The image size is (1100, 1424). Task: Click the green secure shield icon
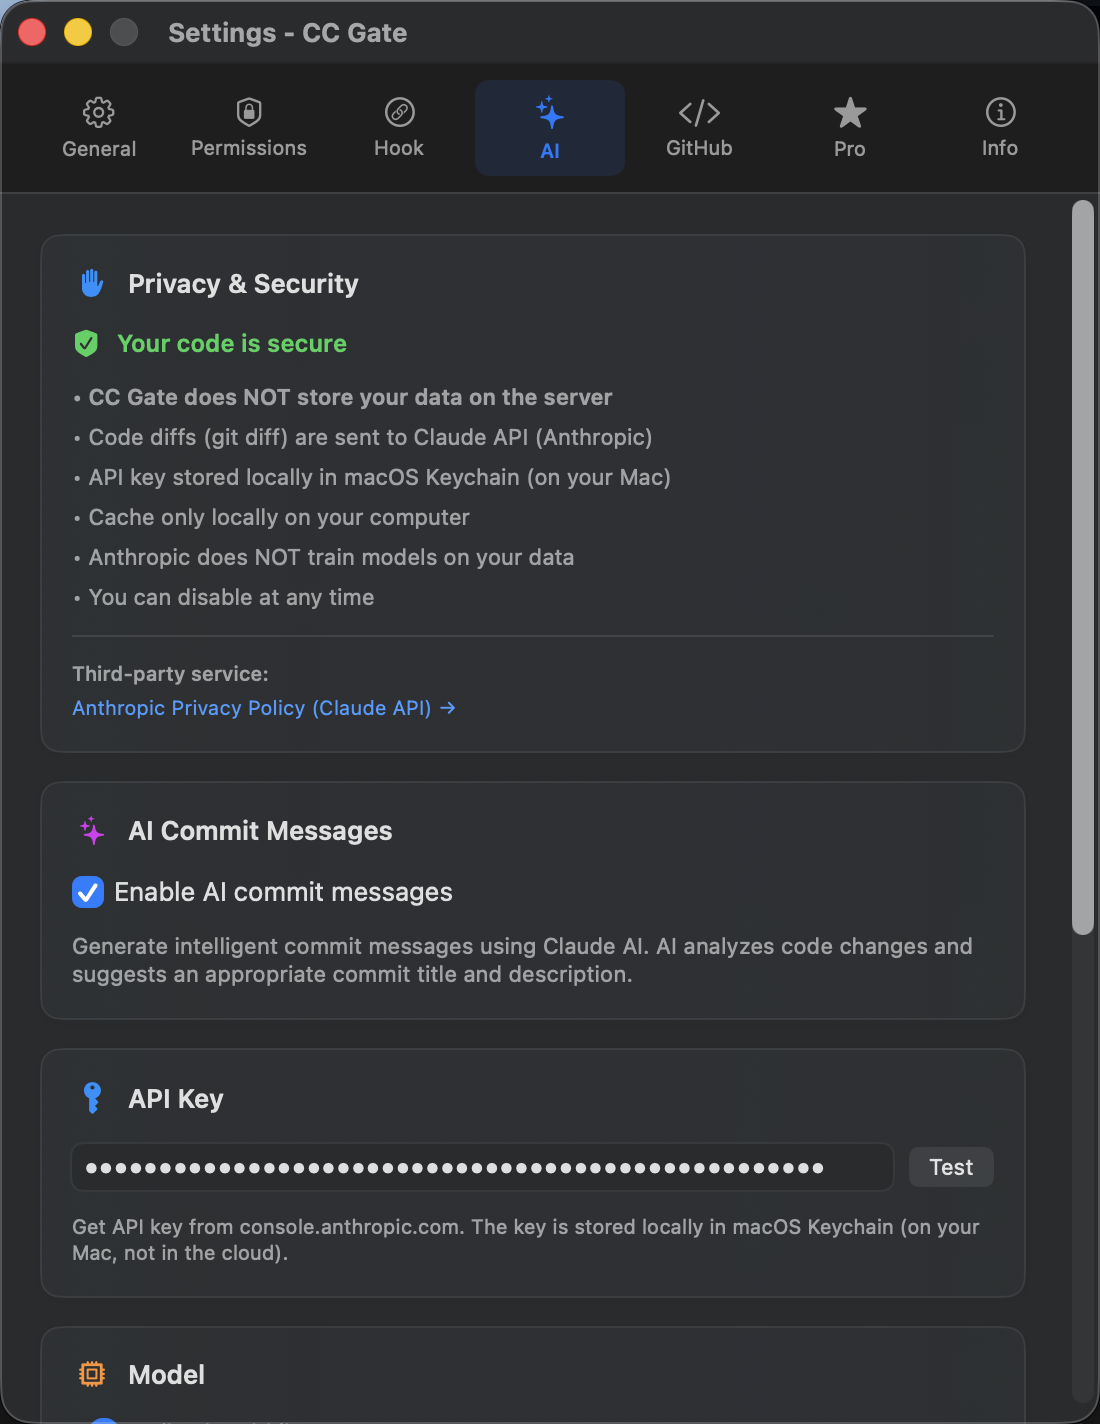(x=87, y=343)
